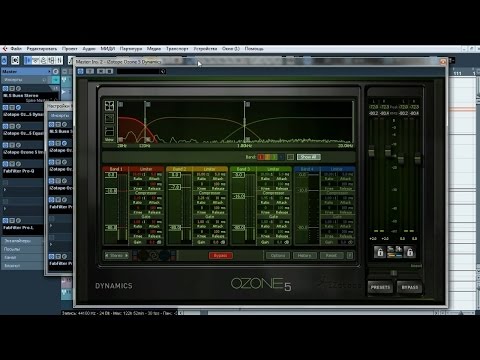Open editor for FabFilter Pro-Q insert in inspector
Image resolution: width=480 pixels, height=360 pixels.
click(x=18, y=164)
